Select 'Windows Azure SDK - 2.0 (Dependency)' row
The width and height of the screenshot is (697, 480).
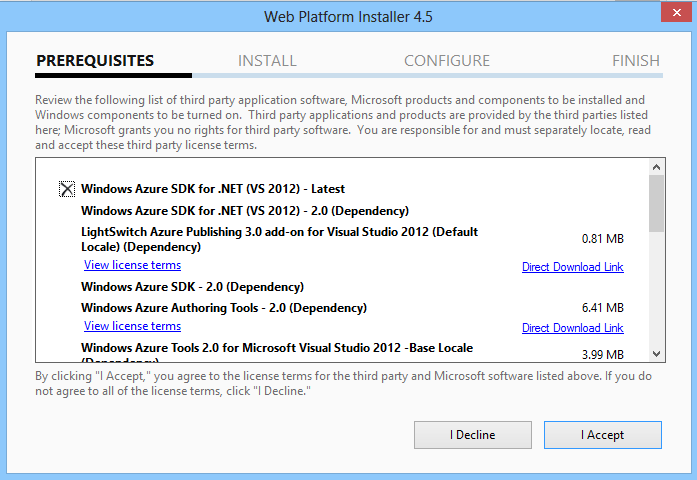[x=192, y=287]
